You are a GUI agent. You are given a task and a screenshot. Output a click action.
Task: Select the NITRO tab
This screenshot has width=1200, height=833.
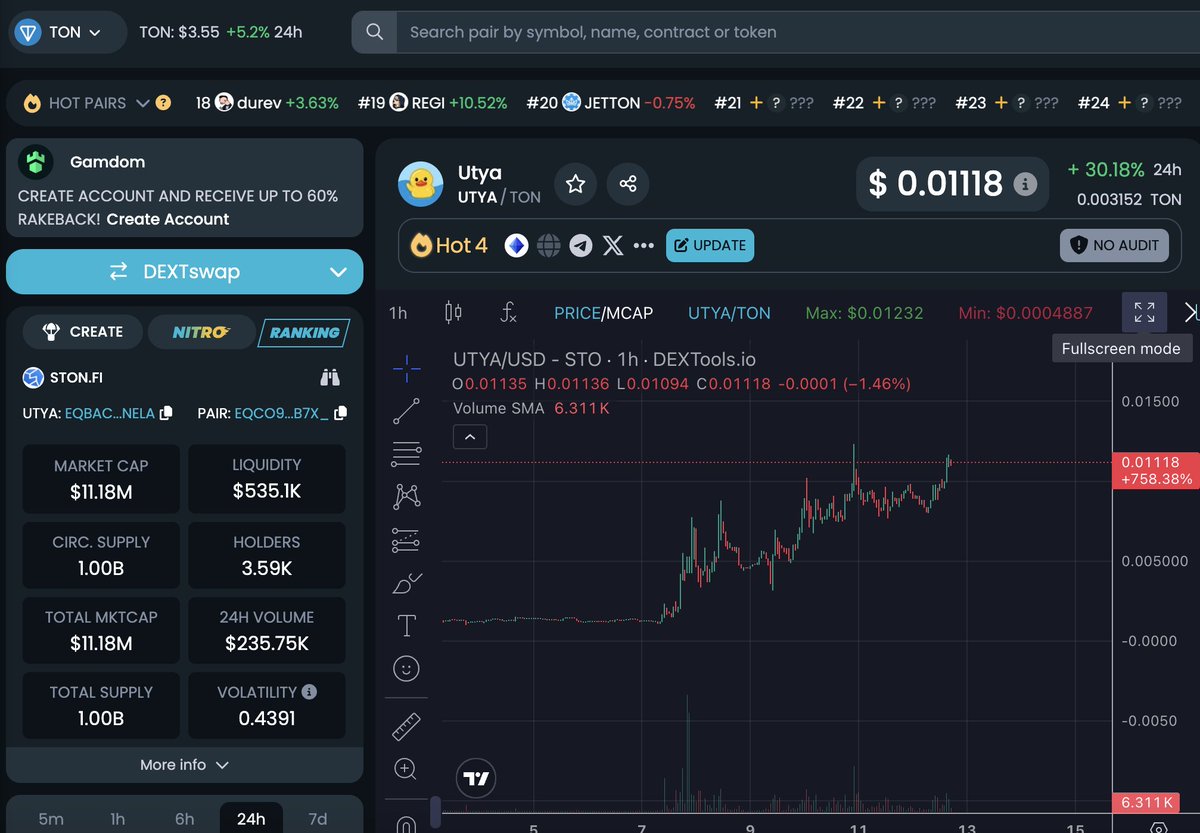coord(200,332)
